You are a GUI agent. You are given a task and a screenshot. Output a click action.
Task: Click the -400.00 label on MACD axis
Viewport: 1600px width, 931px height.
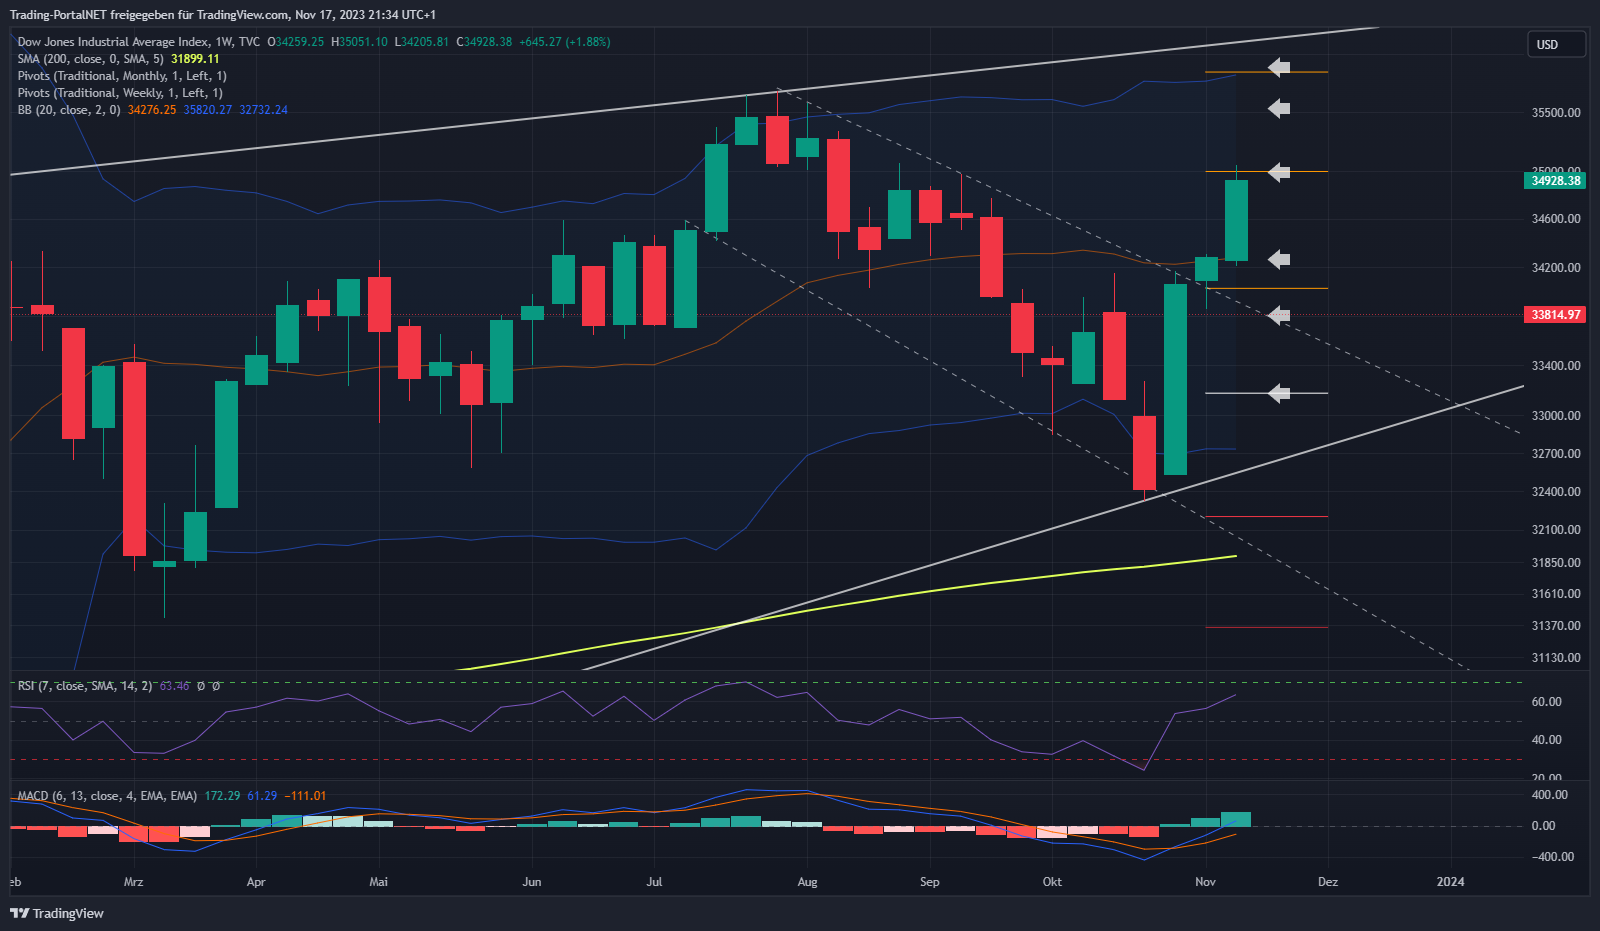point(1553,857)
